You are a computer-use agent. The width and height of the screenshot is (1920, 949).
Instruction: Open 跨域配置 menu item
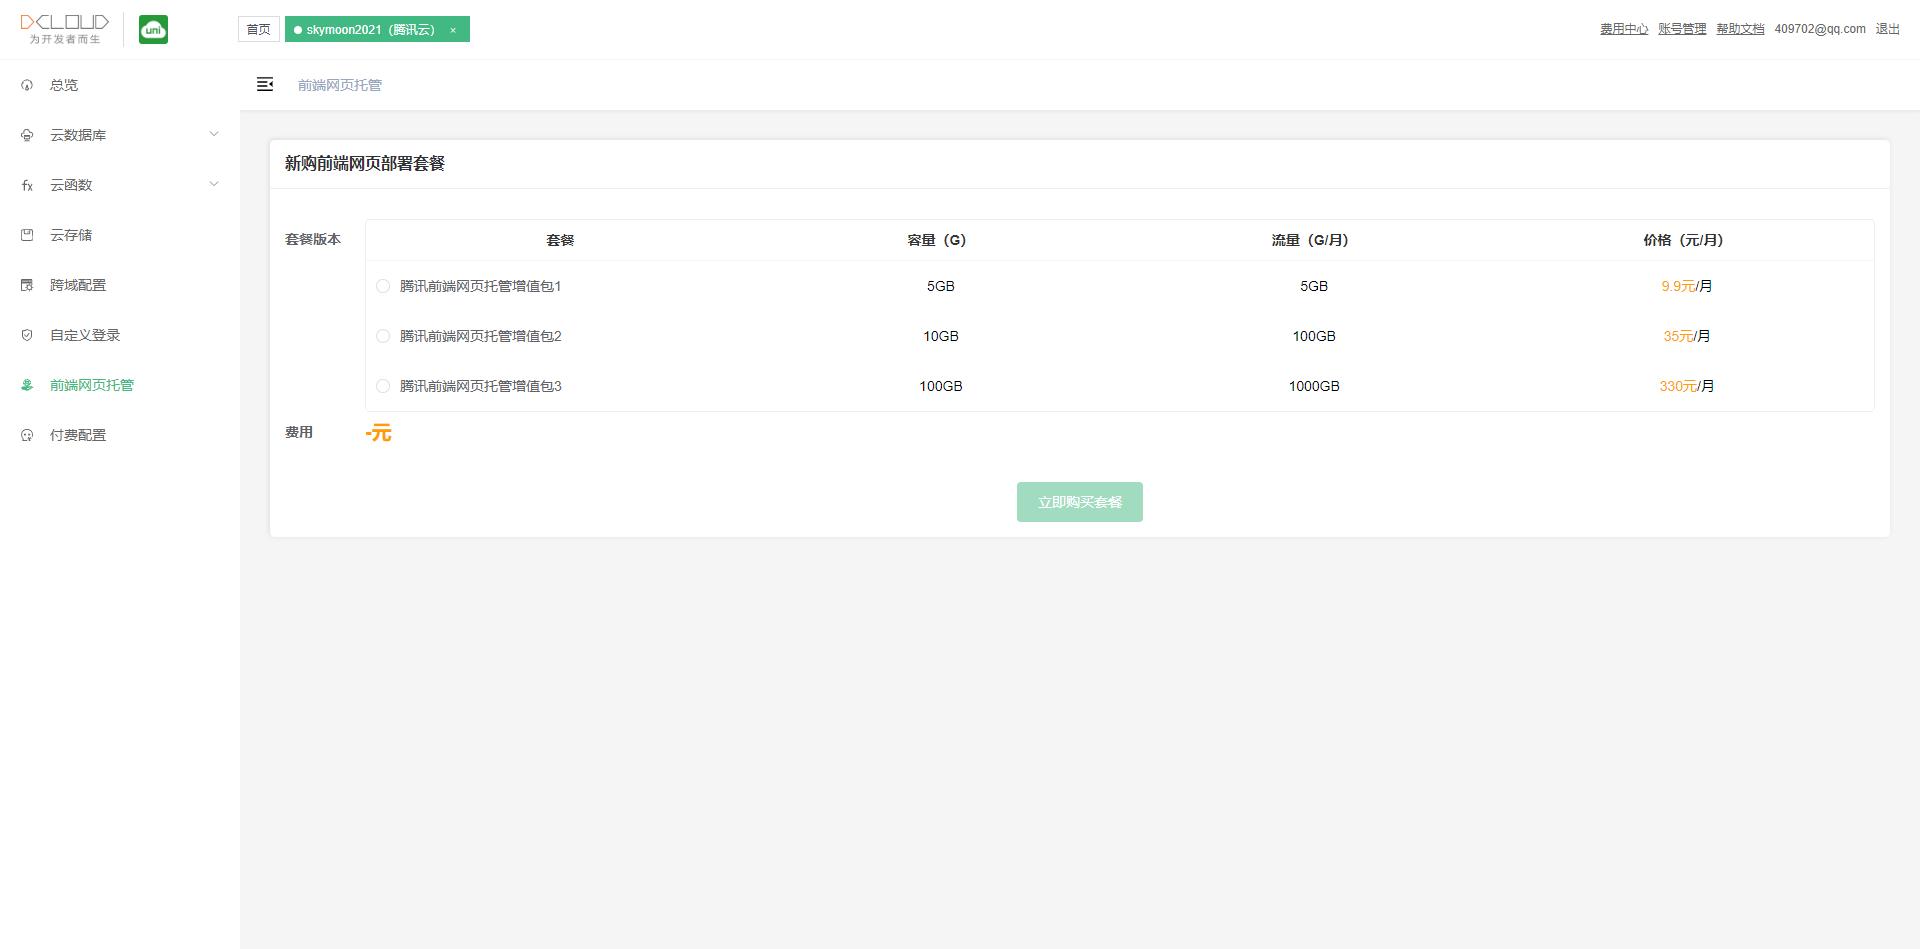(x=120, y=285)
